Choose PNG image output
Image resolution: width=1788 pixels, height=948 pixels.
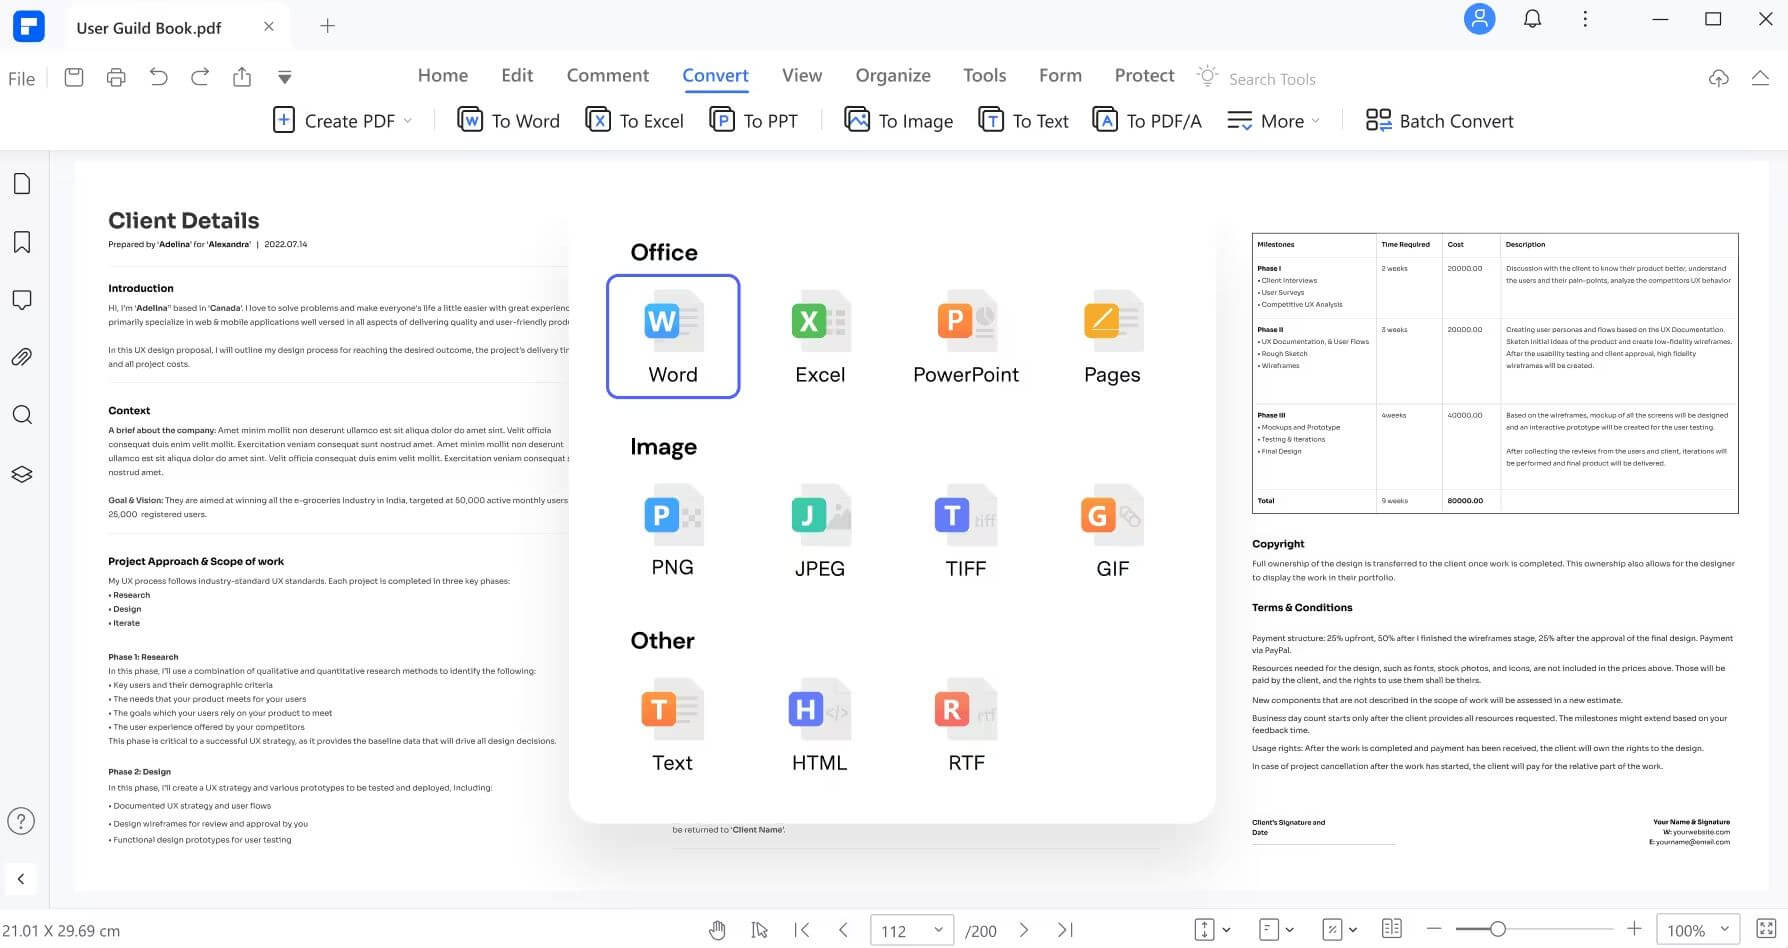[x=672, y=532]
